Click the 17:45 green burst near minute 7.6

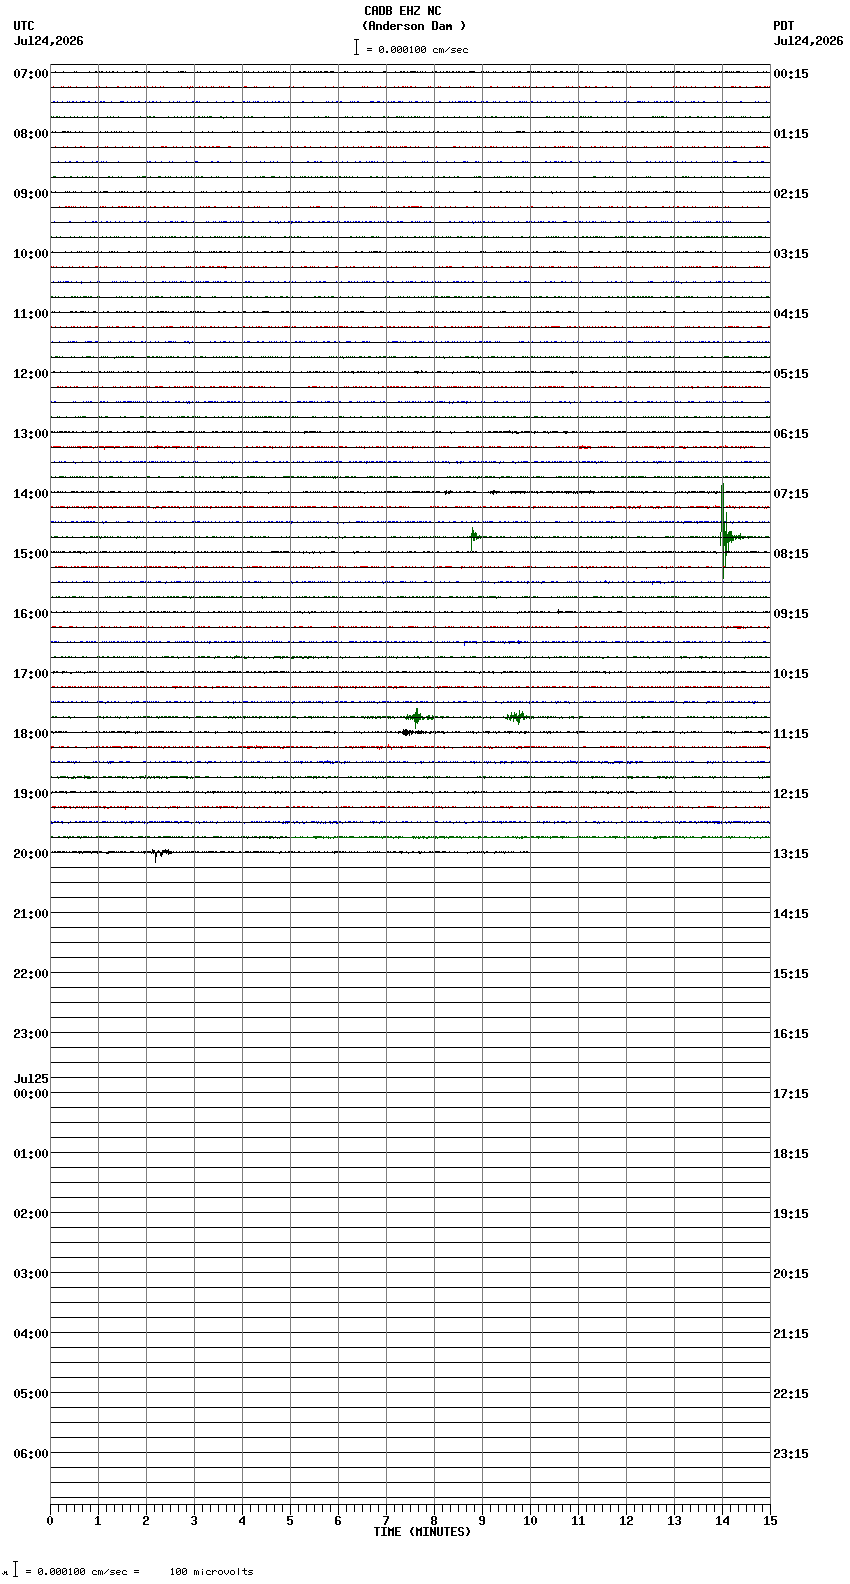(x=417, y=717)
